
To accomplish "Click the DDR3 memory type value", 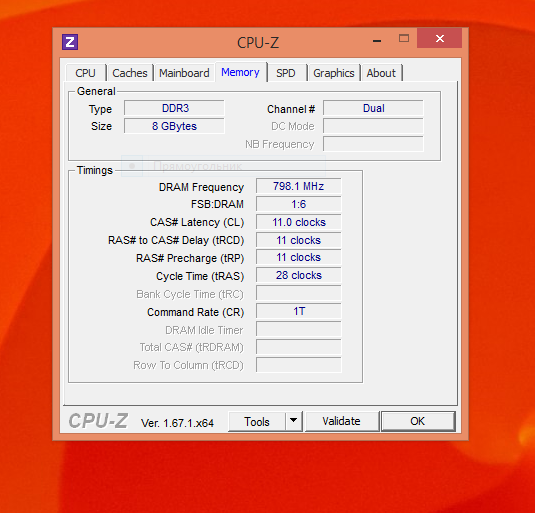I will 174,108.
